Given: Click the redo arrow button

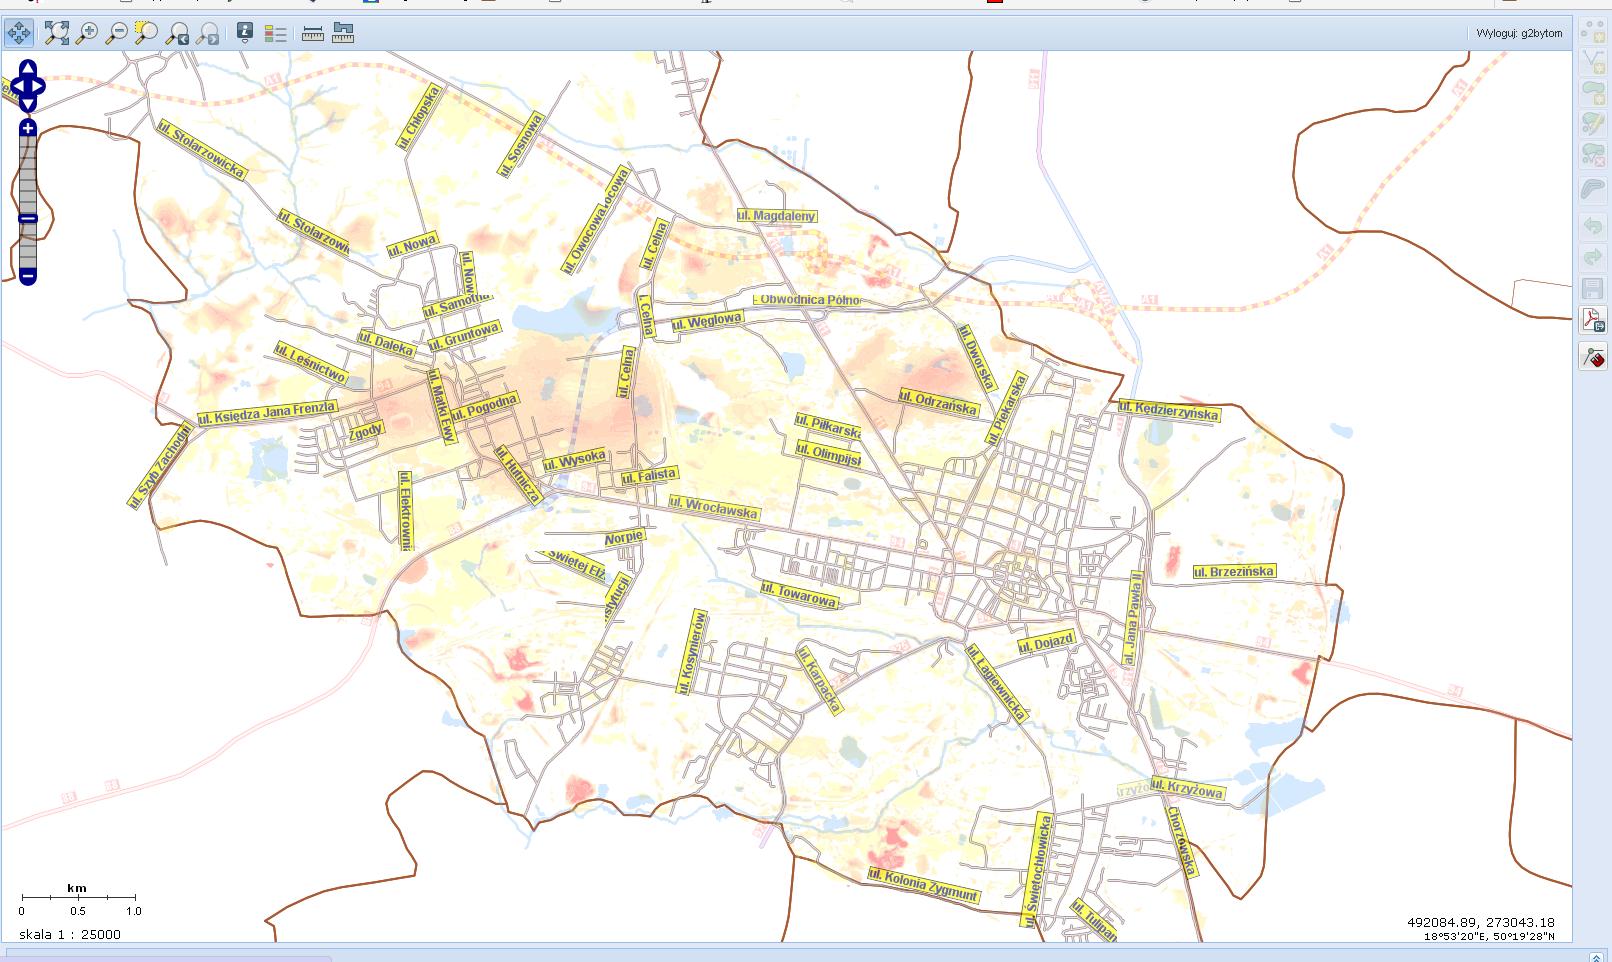Looking at the screenshot, I should [1592, 257].
